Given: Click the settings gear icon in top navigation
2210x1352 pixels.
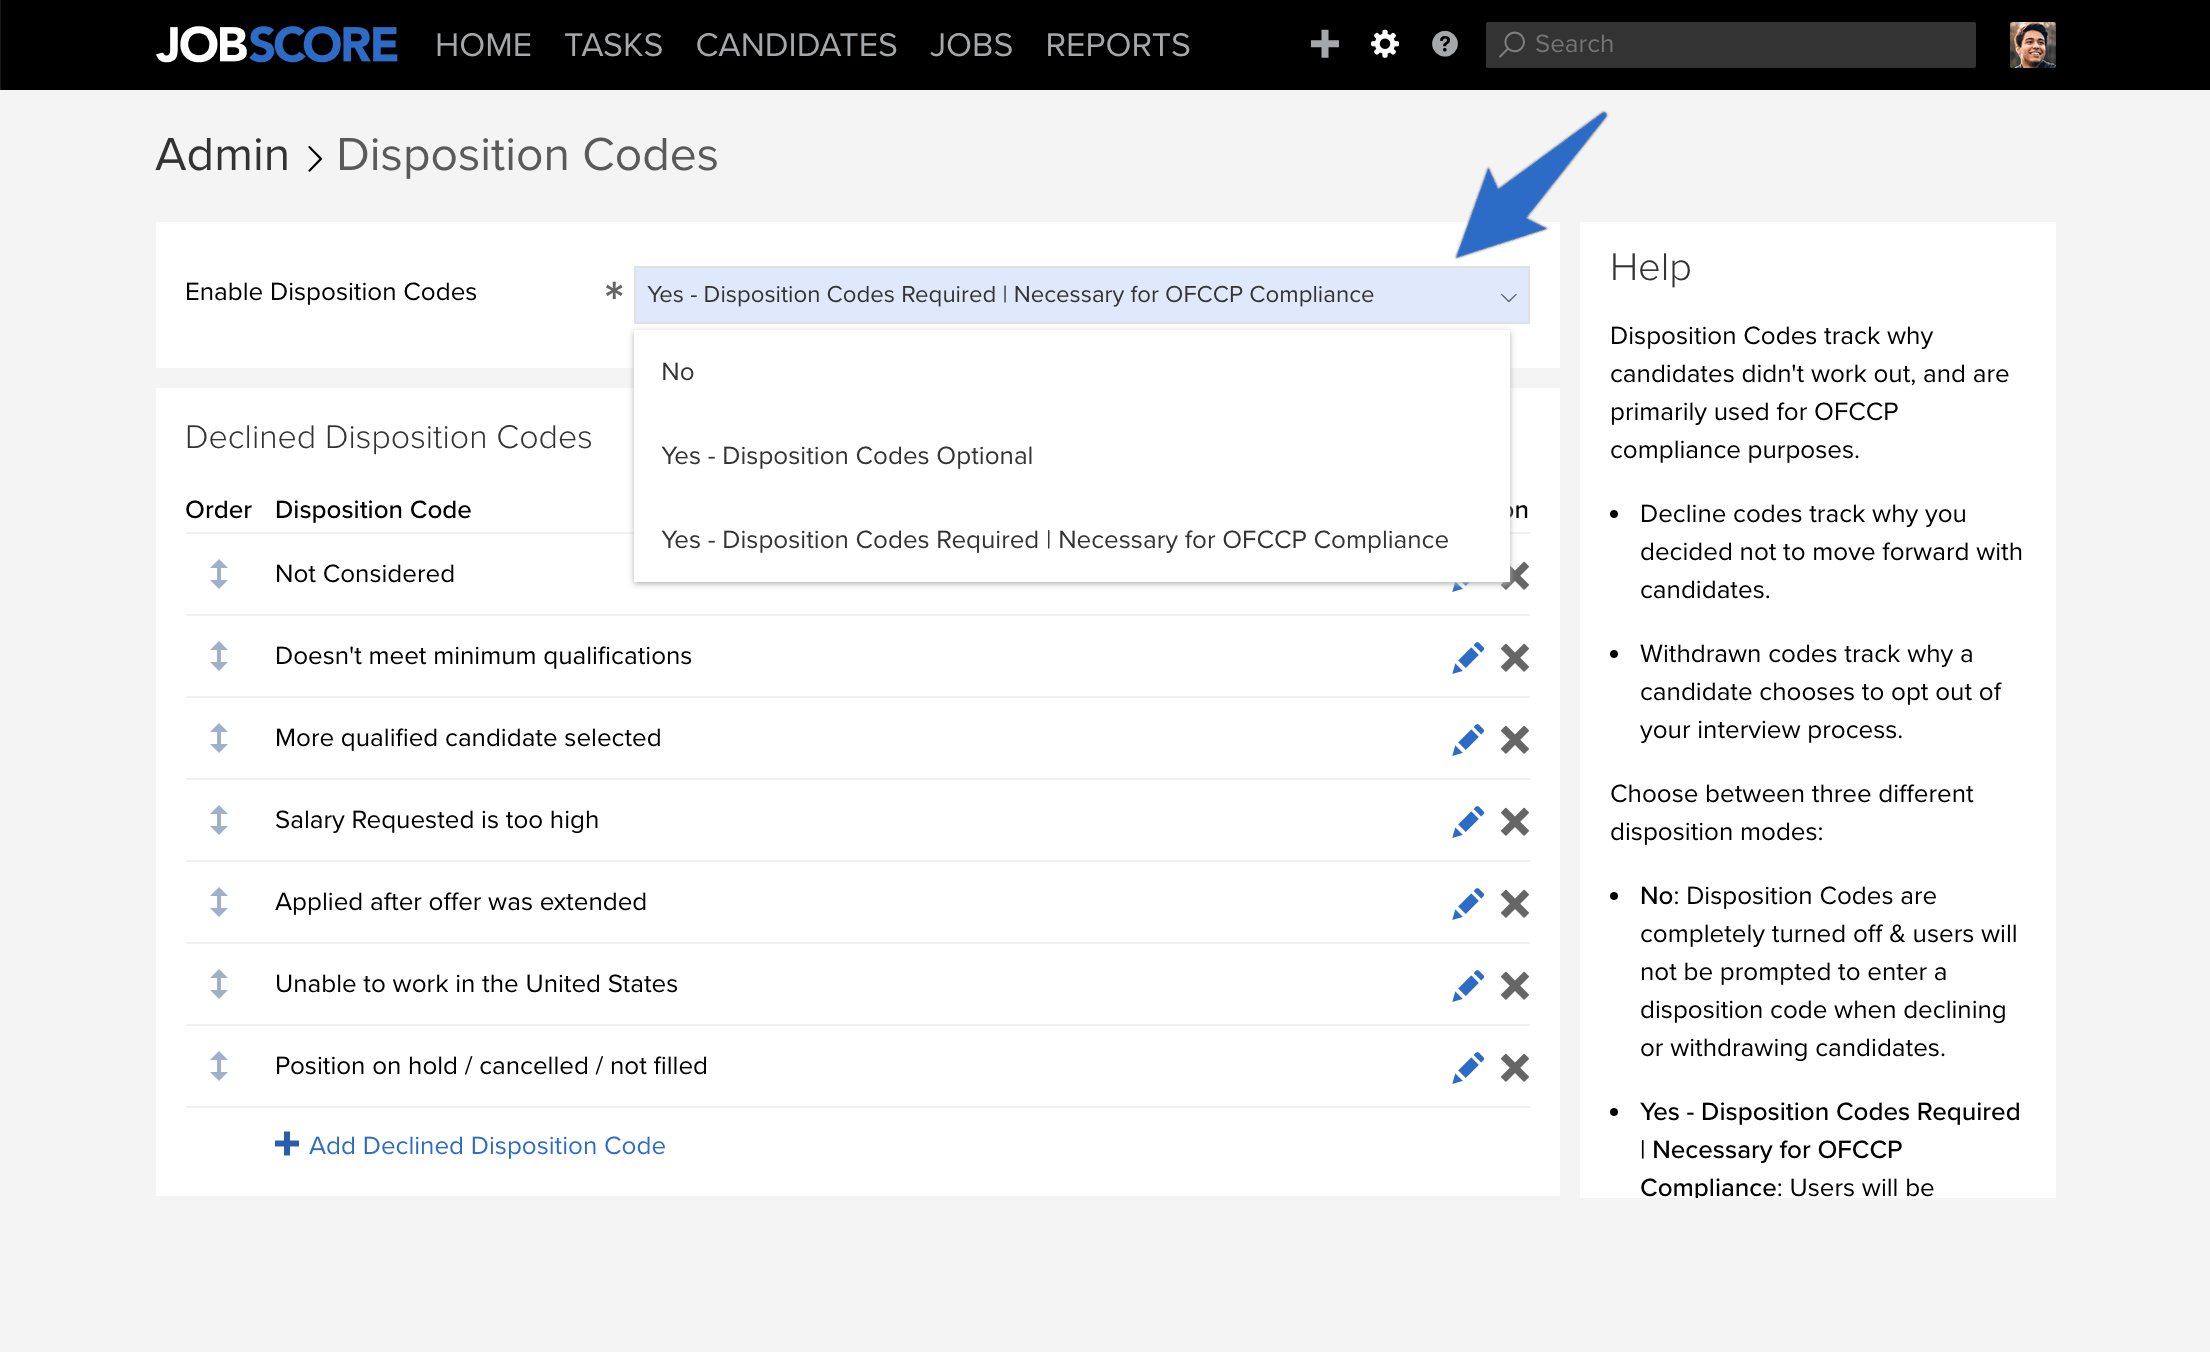Looking at the screenshot, I should coord(1383,43).
